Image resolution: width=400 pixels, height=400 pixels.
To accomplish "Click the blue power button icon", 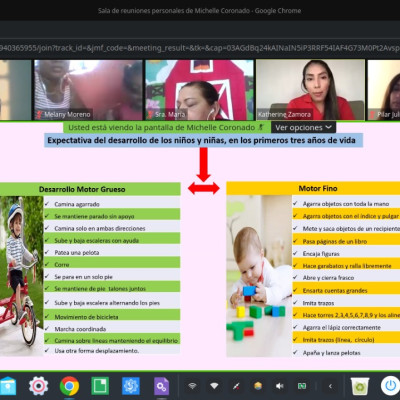I will 390,386.
